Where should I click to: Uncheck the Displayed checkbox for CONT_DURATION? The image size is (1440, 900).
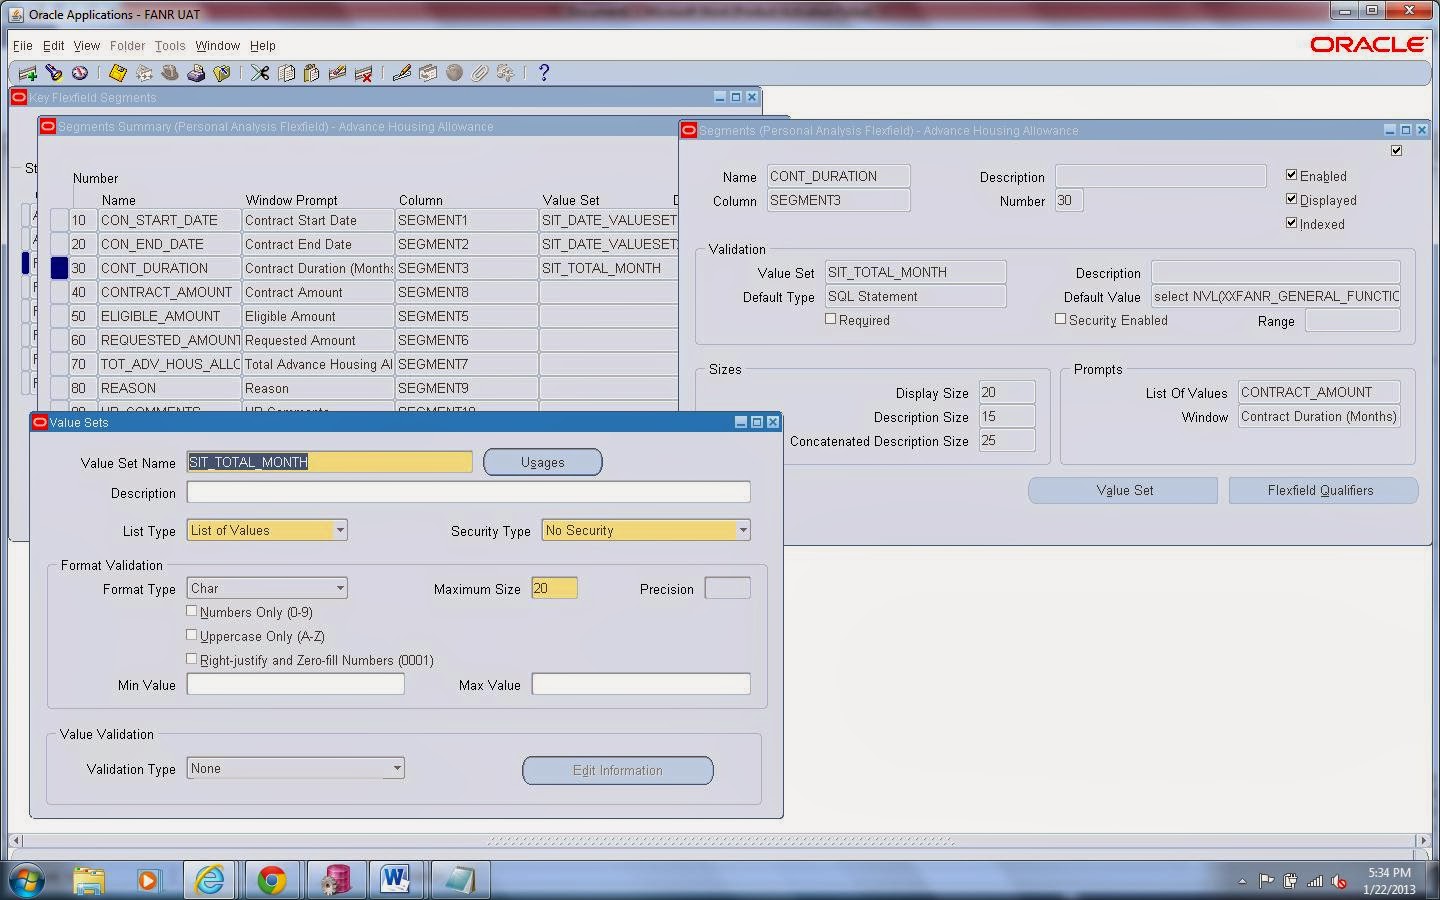[1291, 200]
